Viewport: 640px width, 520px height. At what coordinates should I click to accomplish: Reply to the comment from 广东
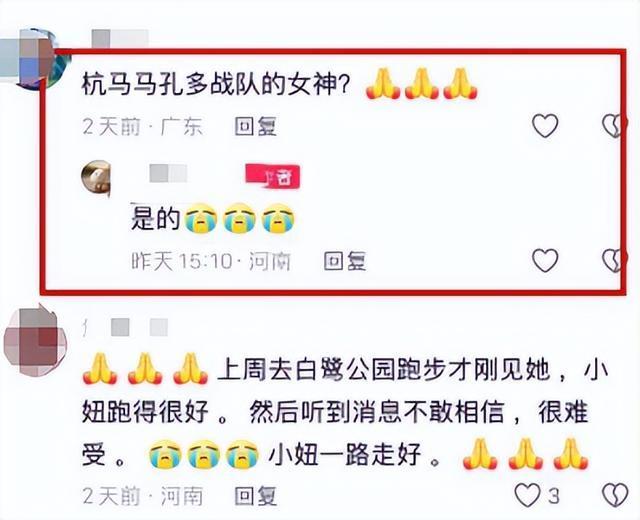point(256,127)
